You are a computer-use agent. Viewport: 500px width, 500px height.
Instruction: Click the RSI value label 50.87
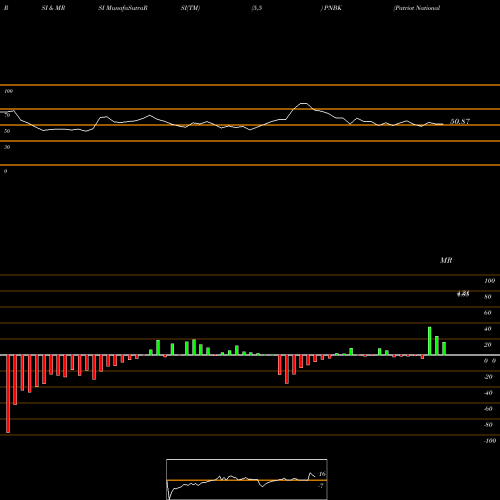point(460,121)
